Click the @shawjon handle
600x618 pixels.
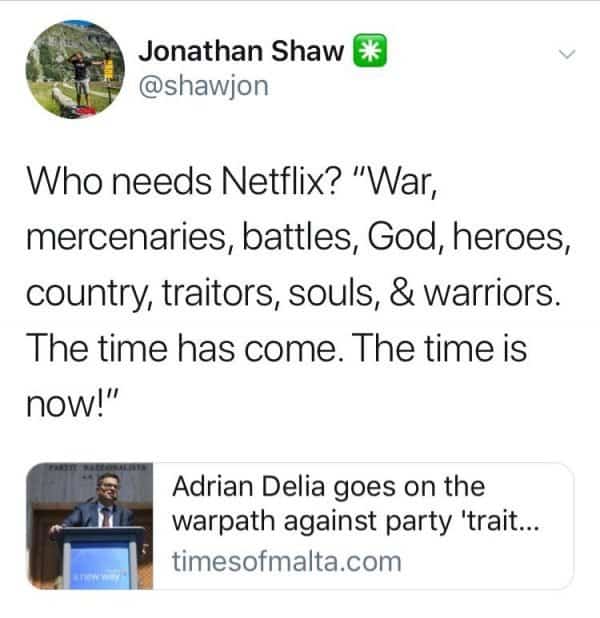203,86
